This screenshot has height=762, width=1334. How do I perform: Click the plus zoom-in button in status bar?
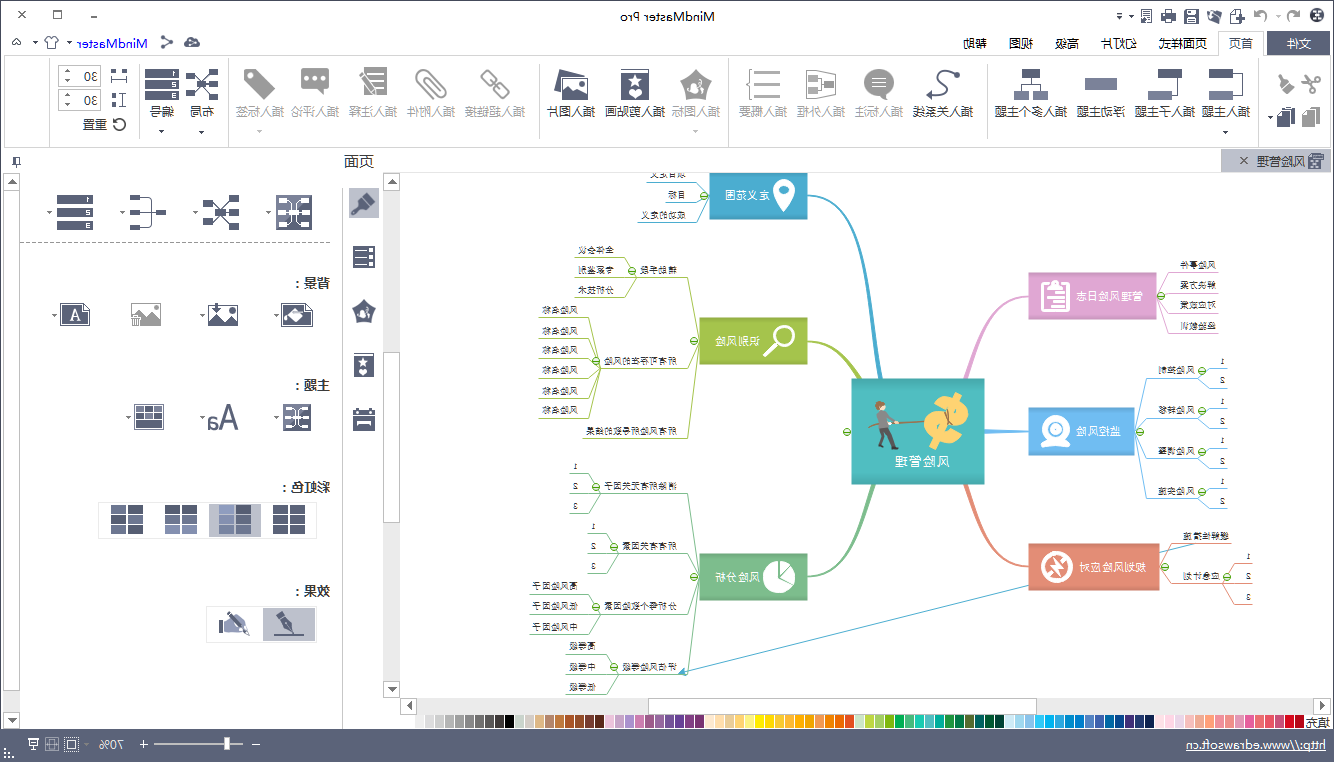click(143, 744)
